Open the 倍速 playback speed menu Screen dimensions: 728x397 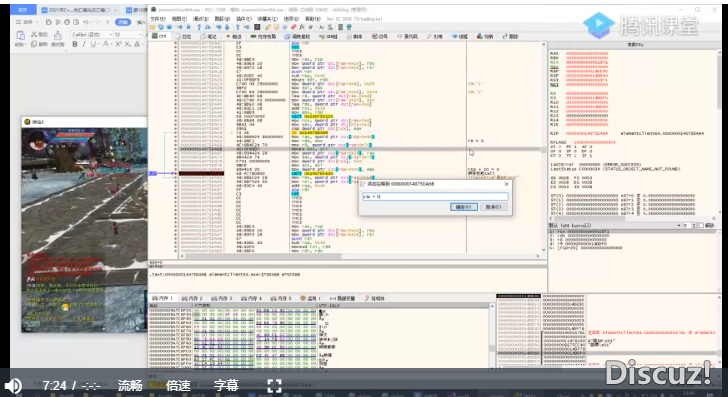click(178, 385)
